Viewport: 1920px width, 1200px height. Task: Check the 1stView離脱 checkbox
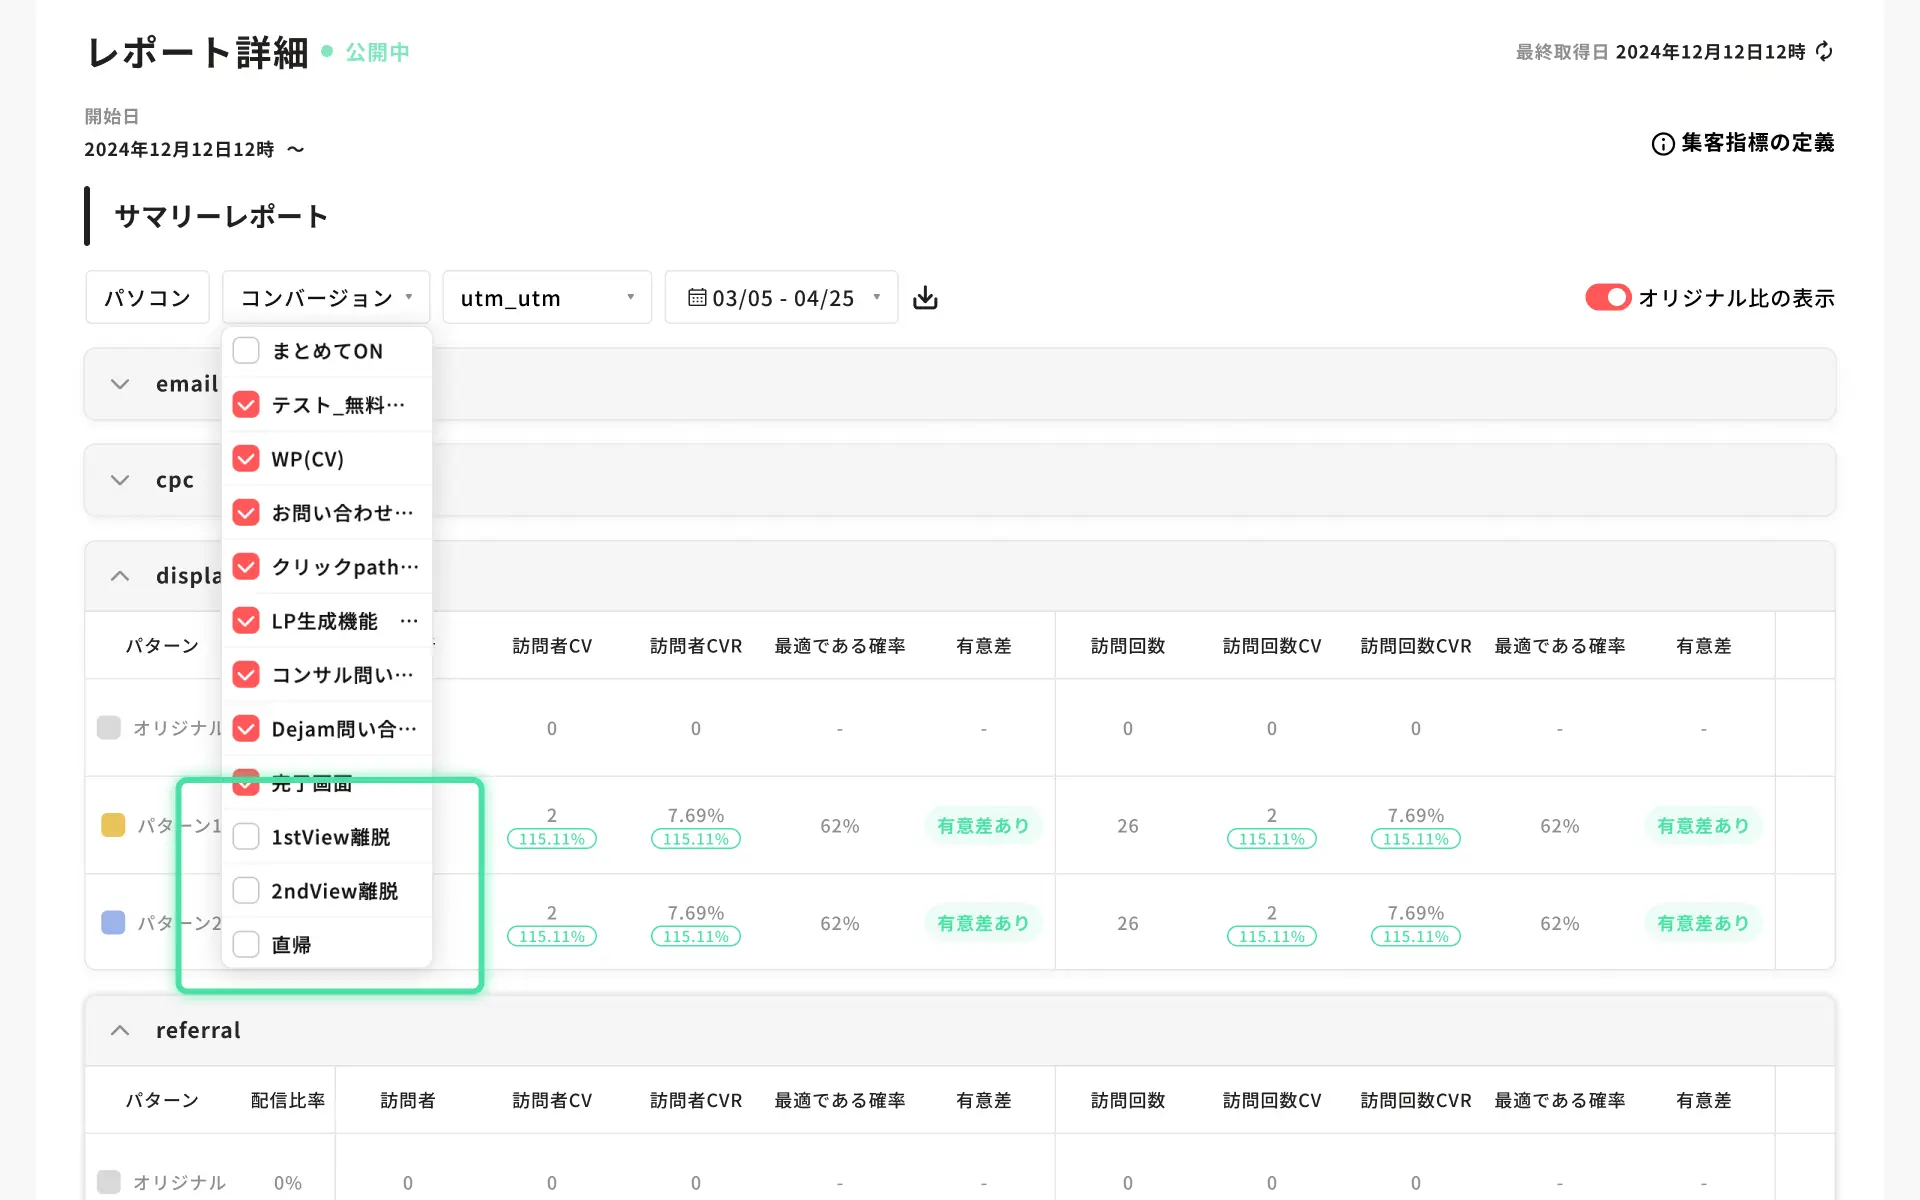tap(246, 837)
